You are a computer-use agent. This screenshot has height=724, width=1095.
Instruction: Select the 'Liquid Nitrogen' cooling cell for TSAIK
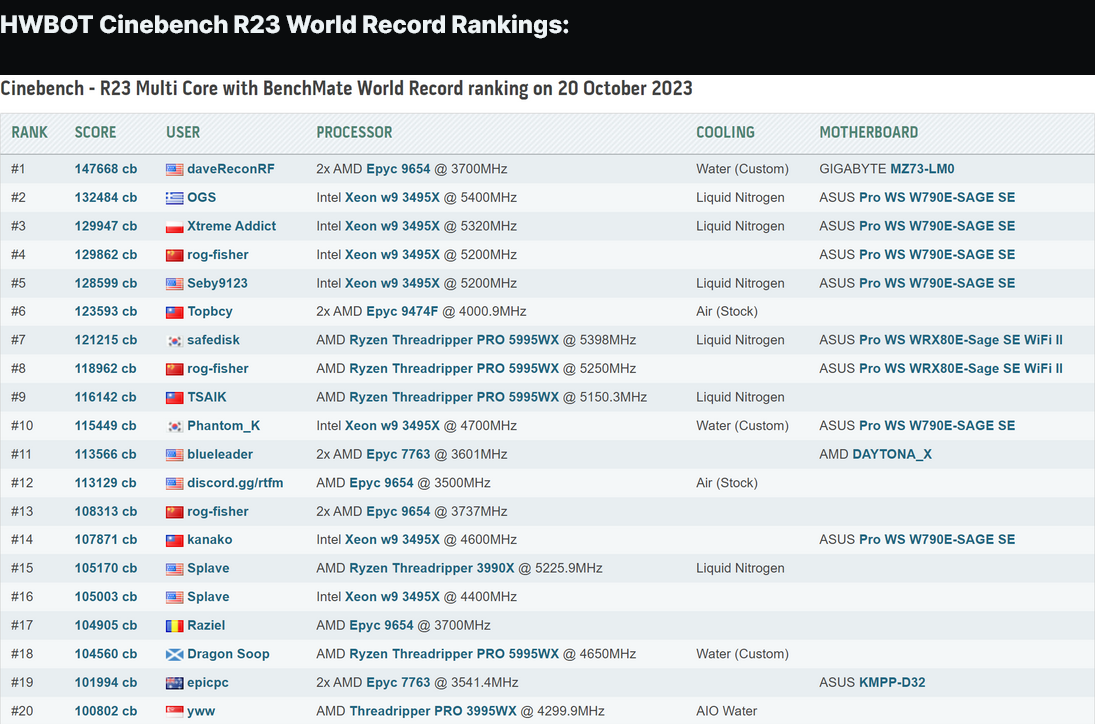click(740, 397)
